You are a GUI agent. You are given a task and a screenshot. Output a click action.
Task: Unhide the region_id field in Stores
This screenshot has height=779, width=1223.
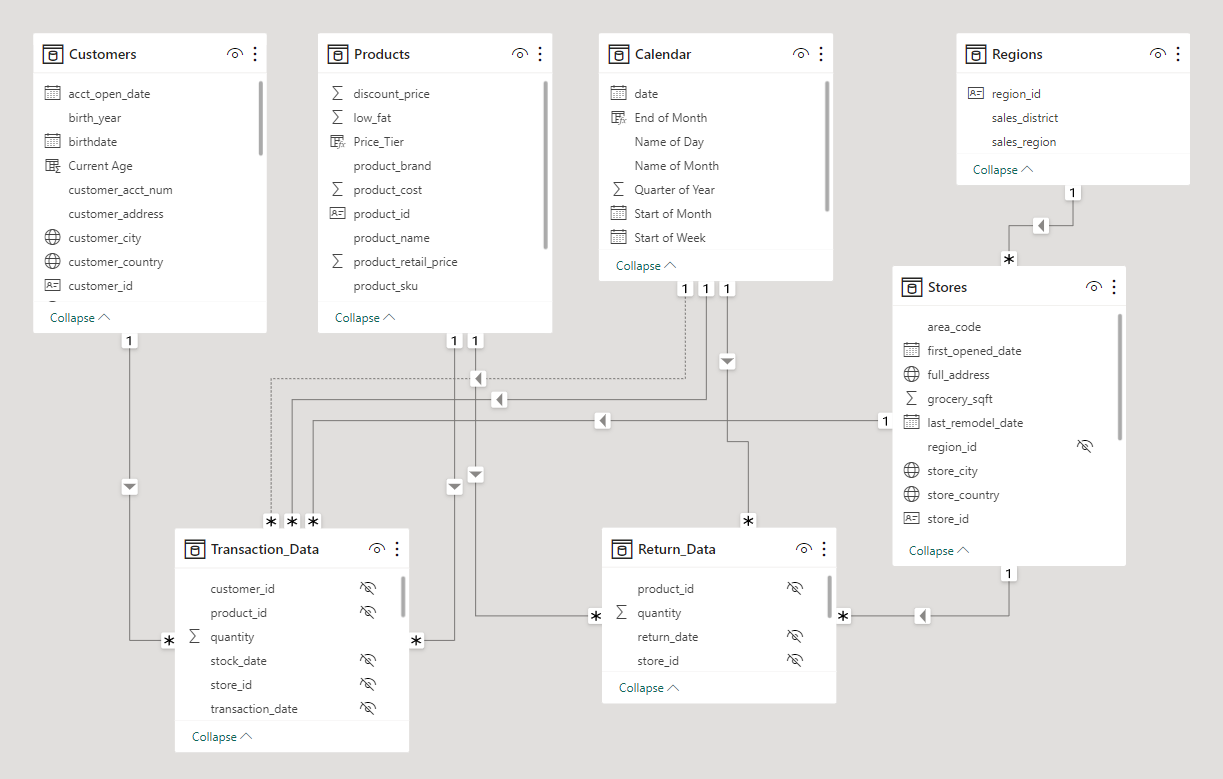pos(1085,447)
